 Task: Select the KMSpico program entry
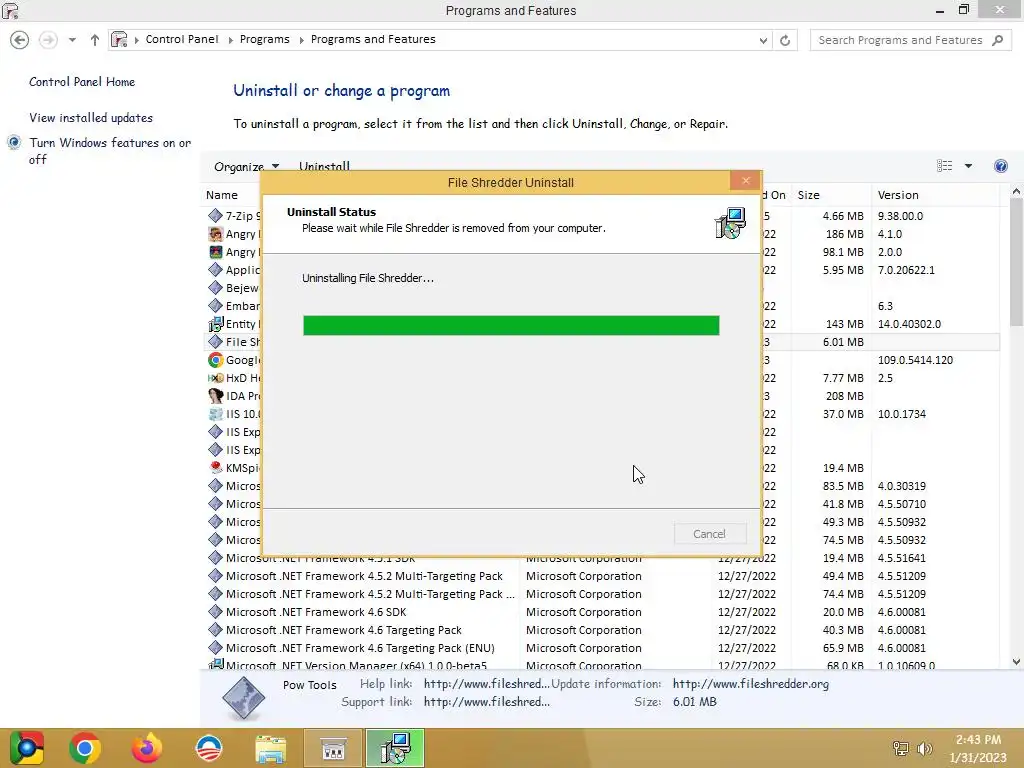point(233,468)
